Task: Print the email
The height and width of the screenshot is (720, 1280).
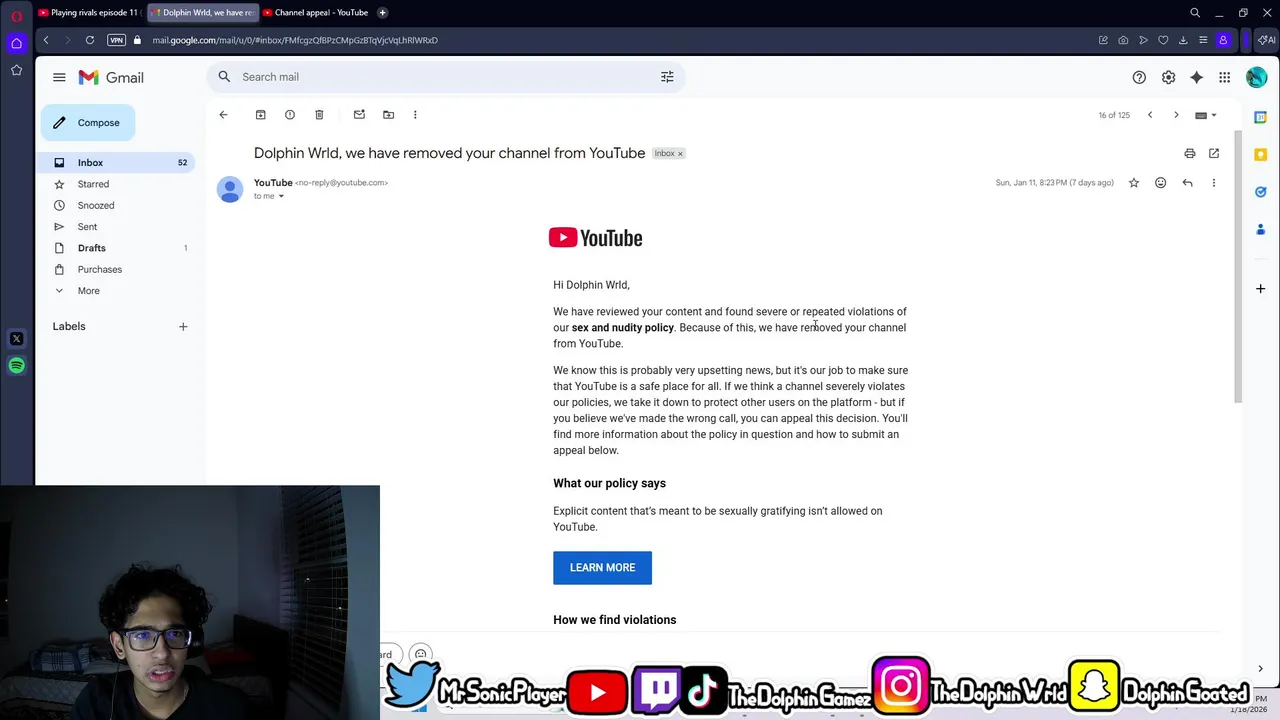Action: click(x=1189, y=153)
